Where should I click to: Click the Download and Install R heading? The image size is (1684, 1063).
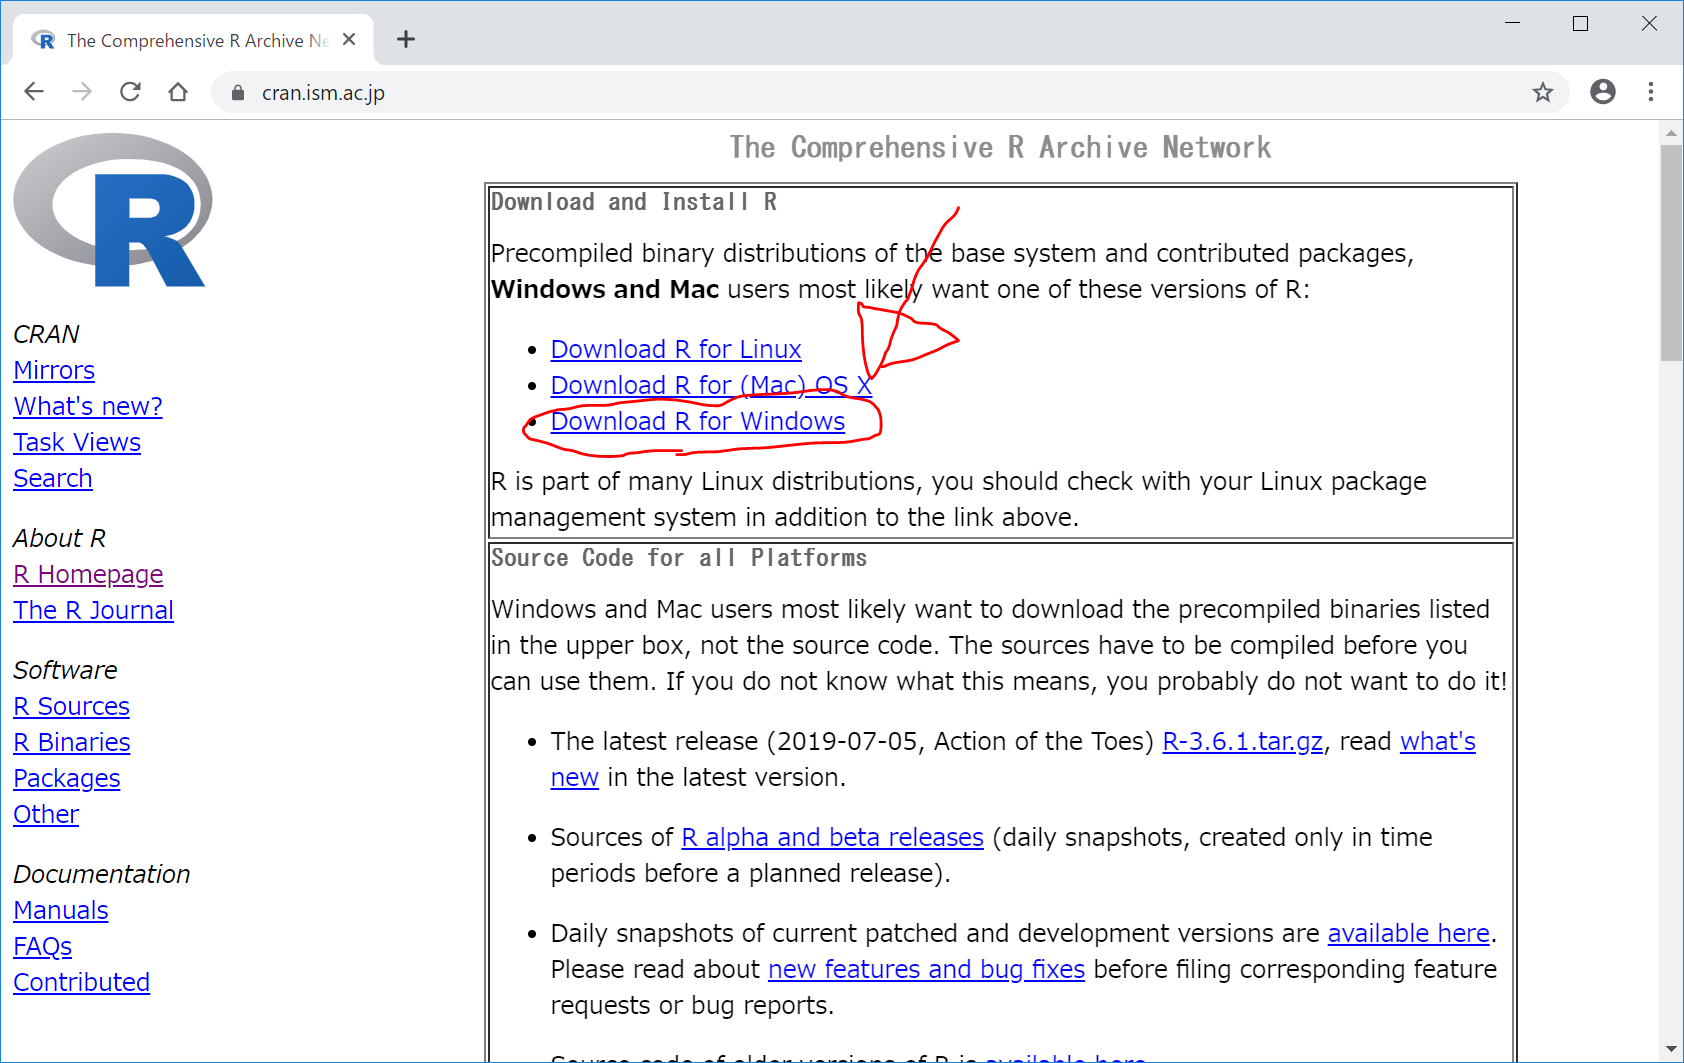634,202
